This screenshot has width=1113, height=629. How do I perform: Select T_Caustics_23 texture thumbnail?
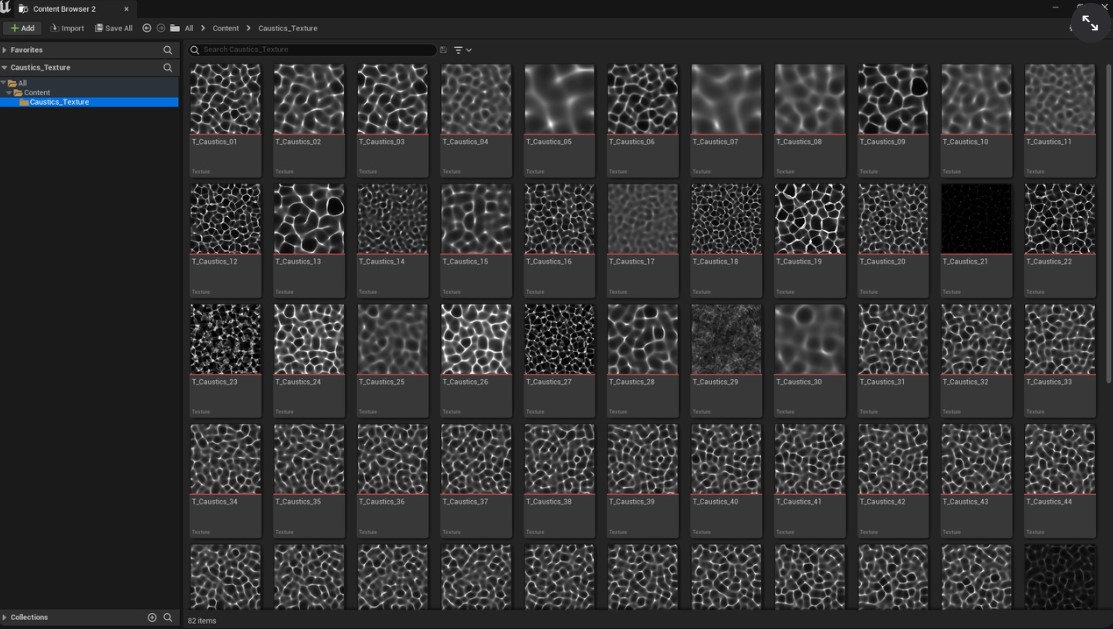(x=226, y=339)
